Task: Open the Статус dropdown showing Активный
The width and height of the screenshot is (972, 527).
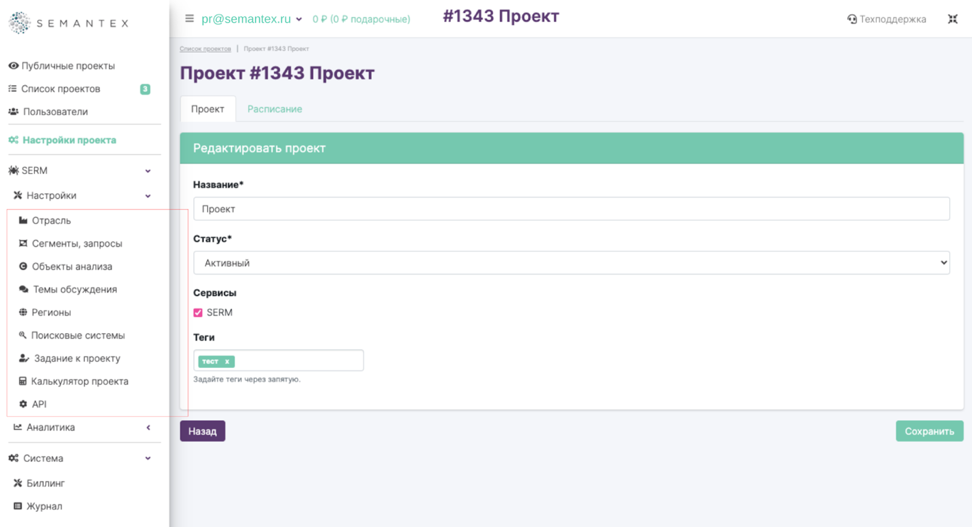Action: [572, 263]
